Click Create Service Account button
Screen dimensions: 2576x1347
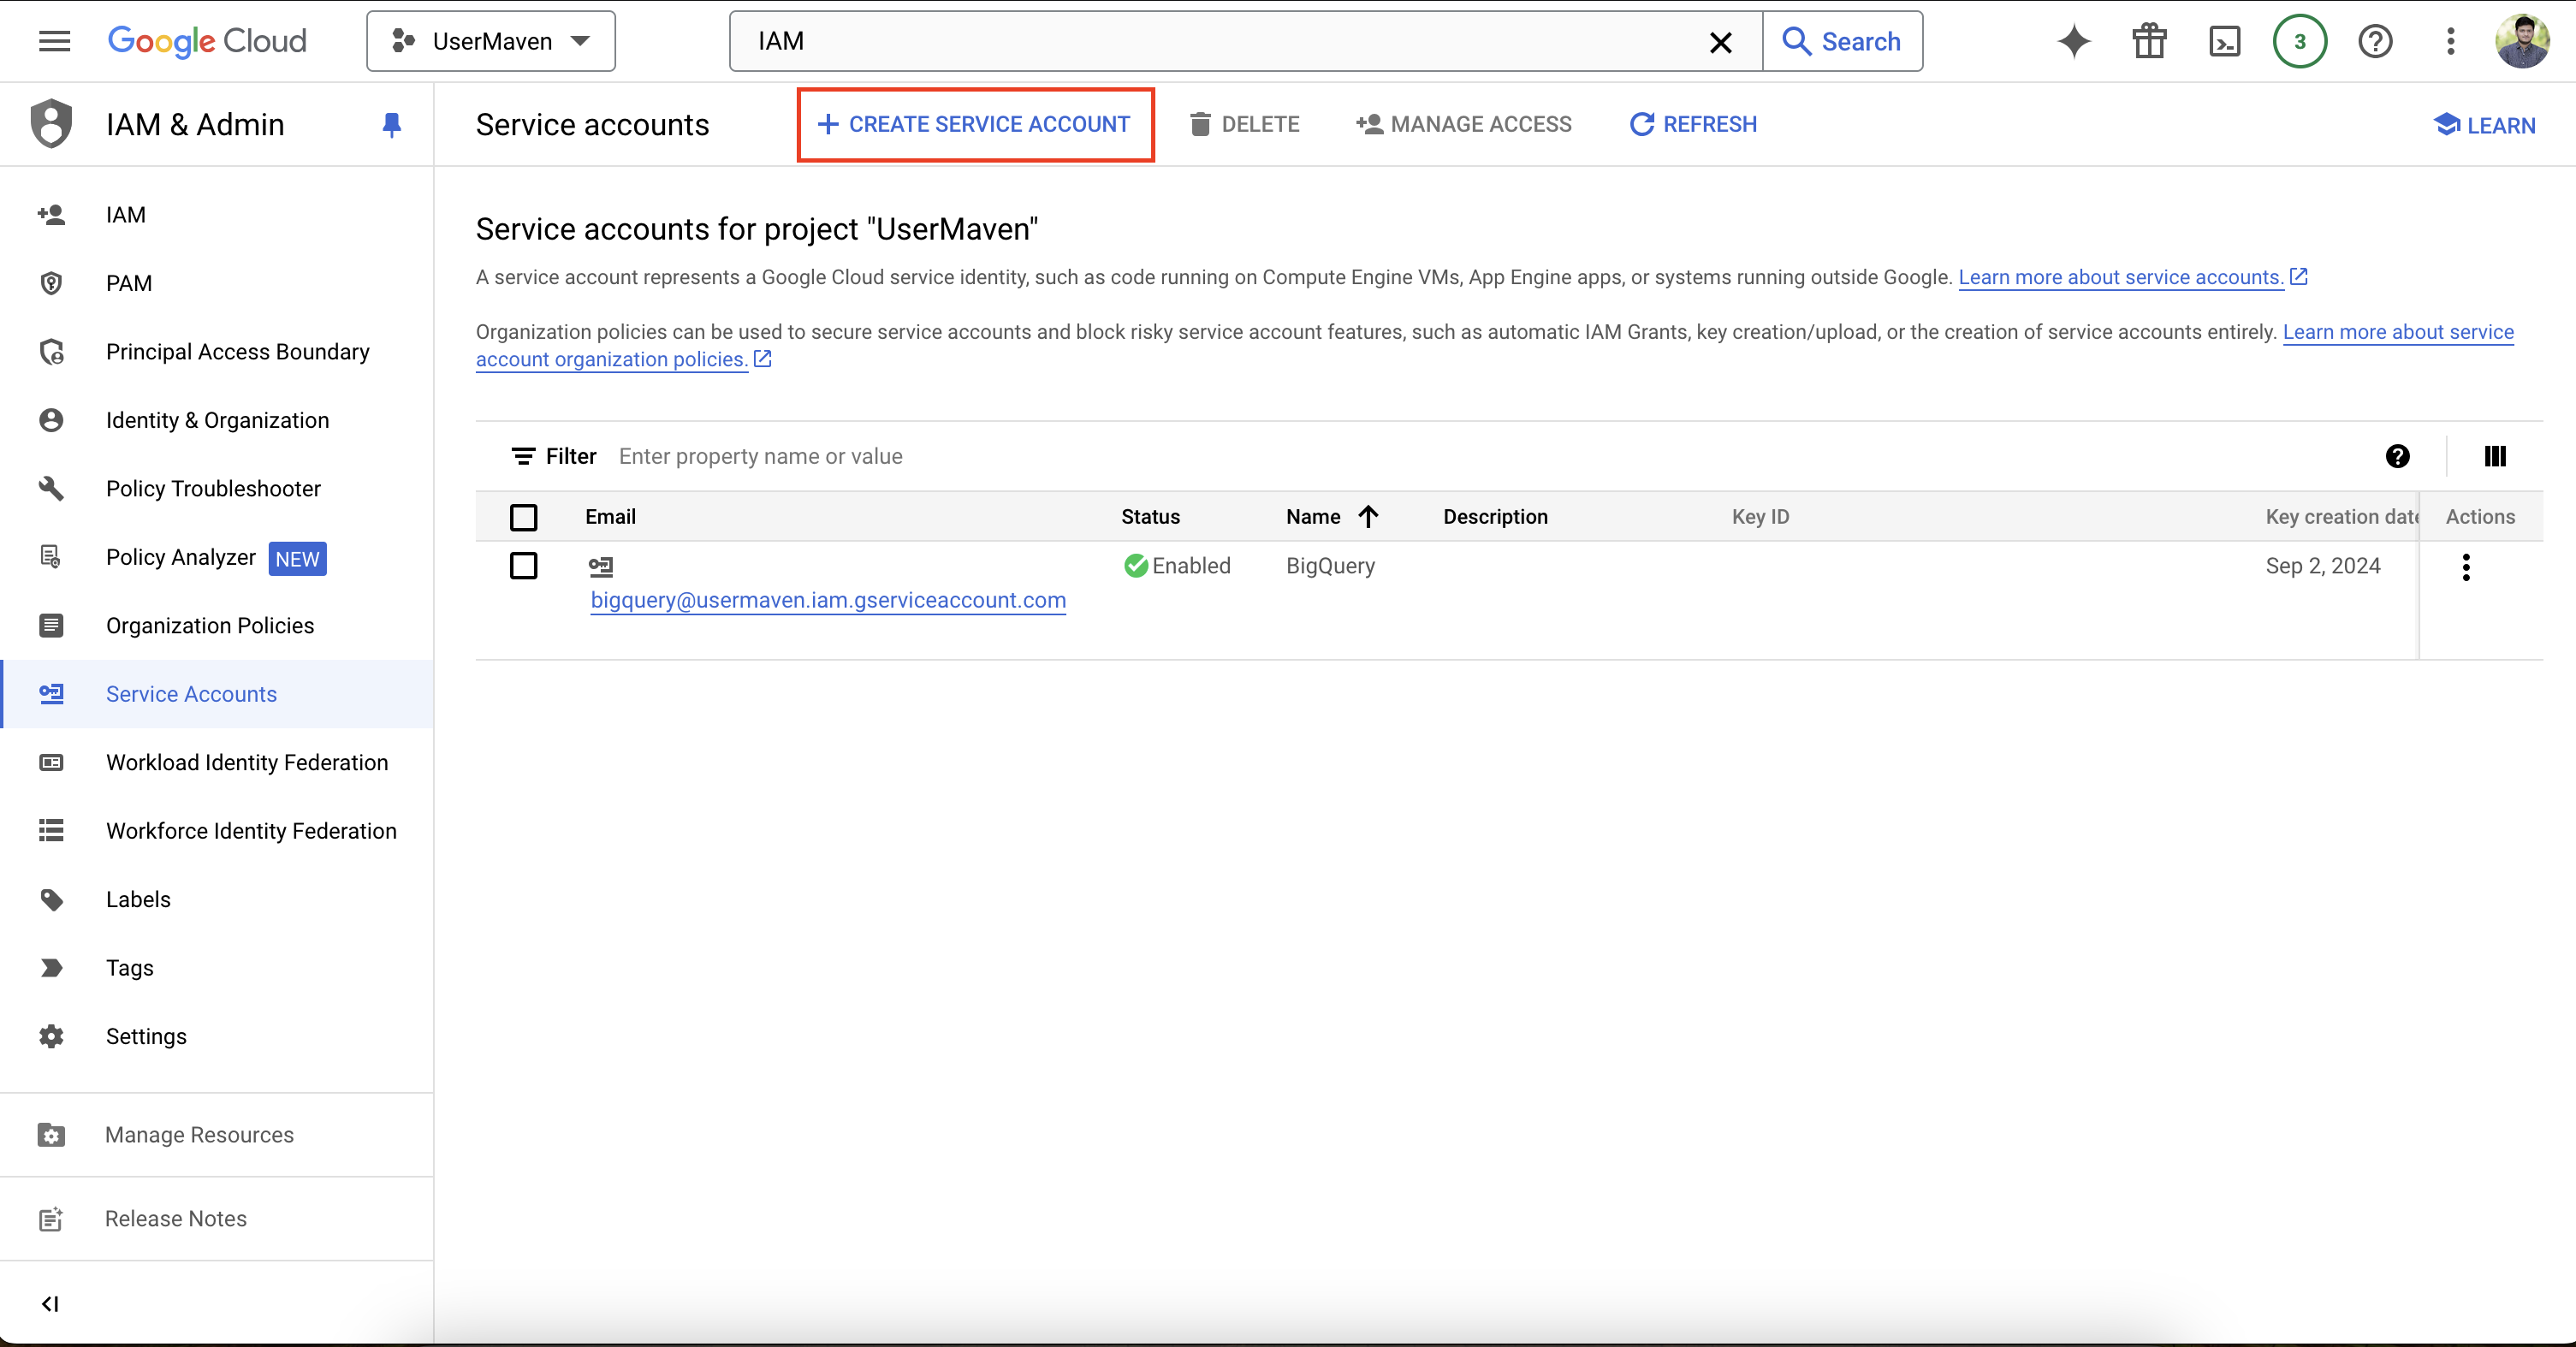click(975, 124)
